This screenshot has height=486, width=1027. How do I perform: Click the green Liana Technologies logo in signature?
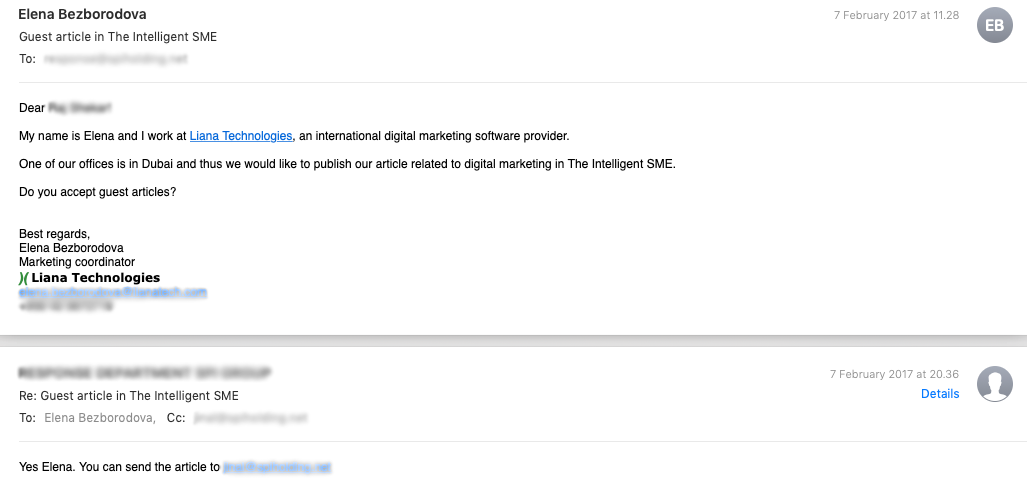click(x=24, y=278)
